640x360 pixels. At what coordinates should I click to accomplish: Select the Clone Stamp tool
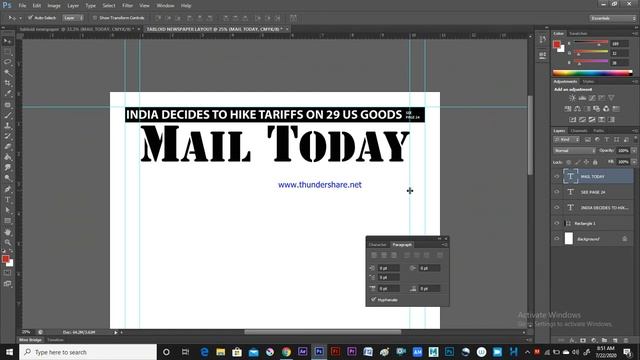point(7,126)
